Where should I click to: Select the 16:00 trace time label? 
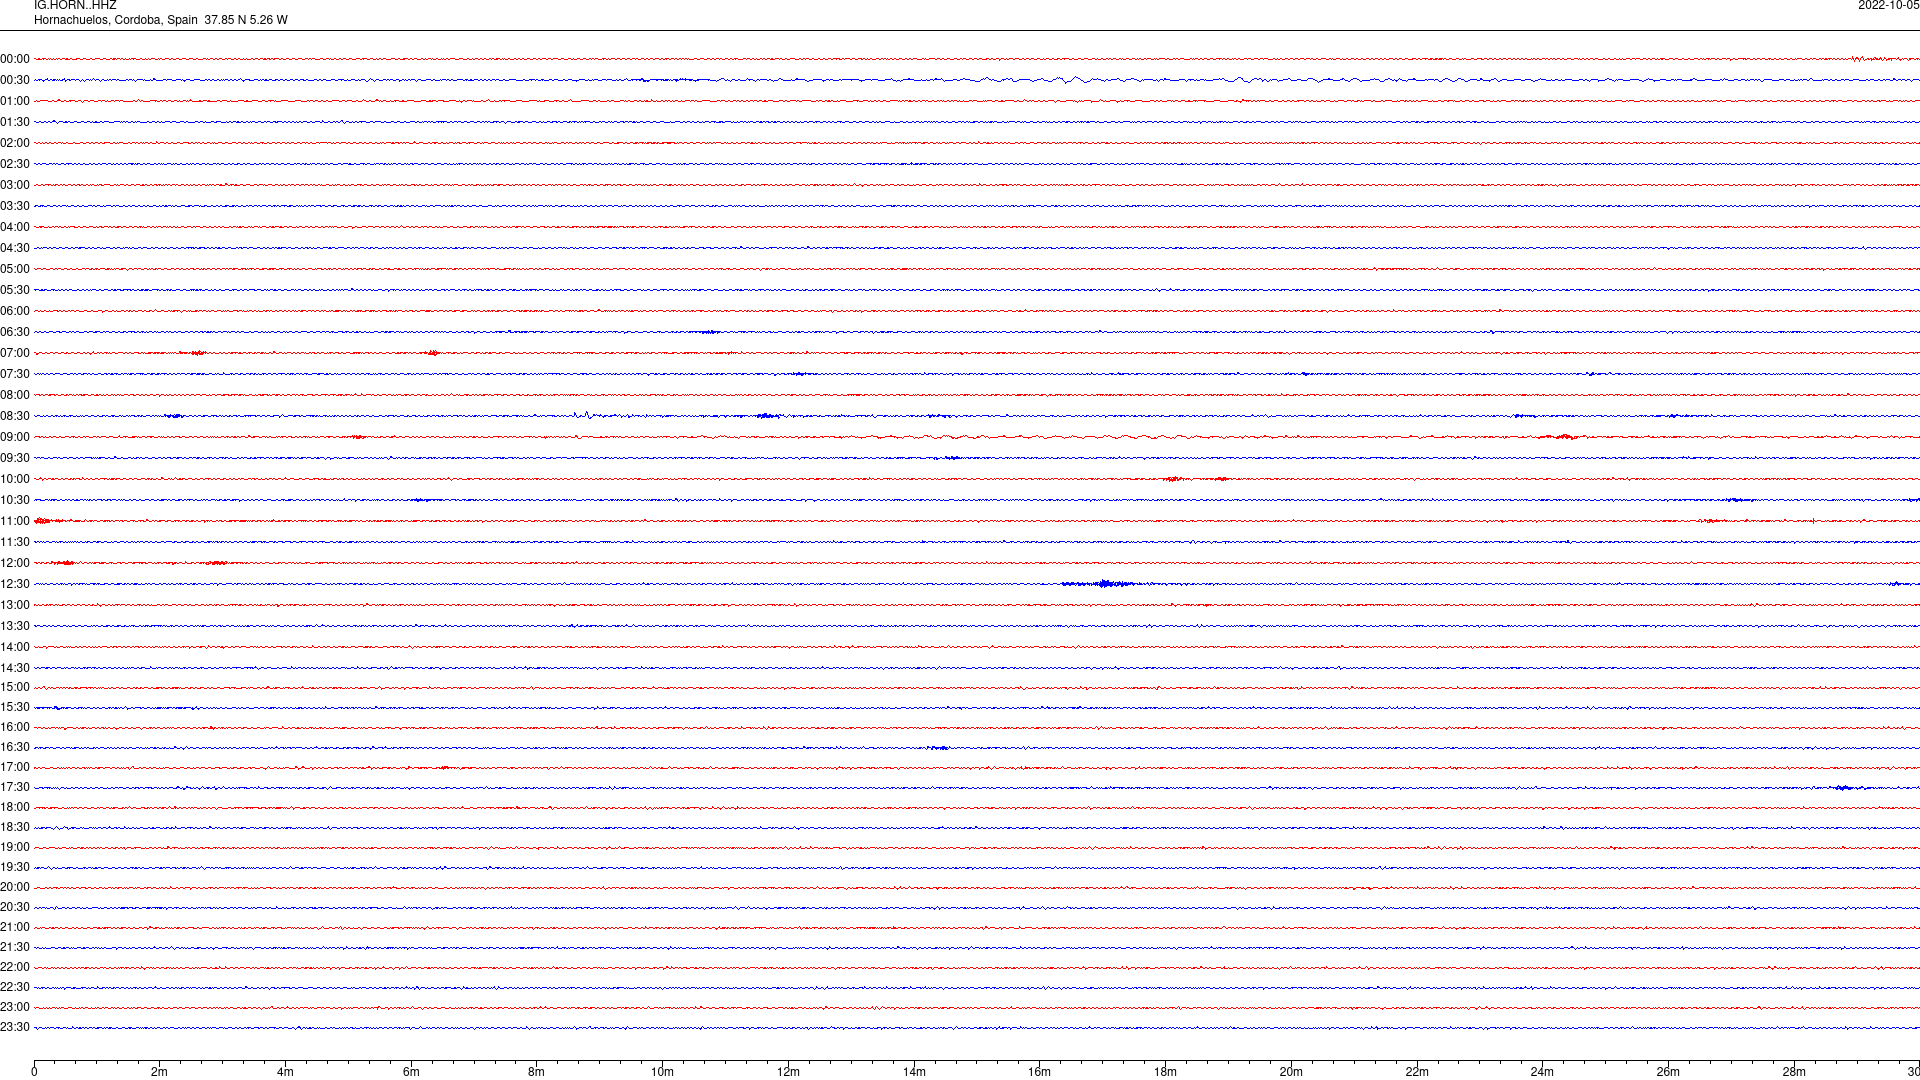15,727
